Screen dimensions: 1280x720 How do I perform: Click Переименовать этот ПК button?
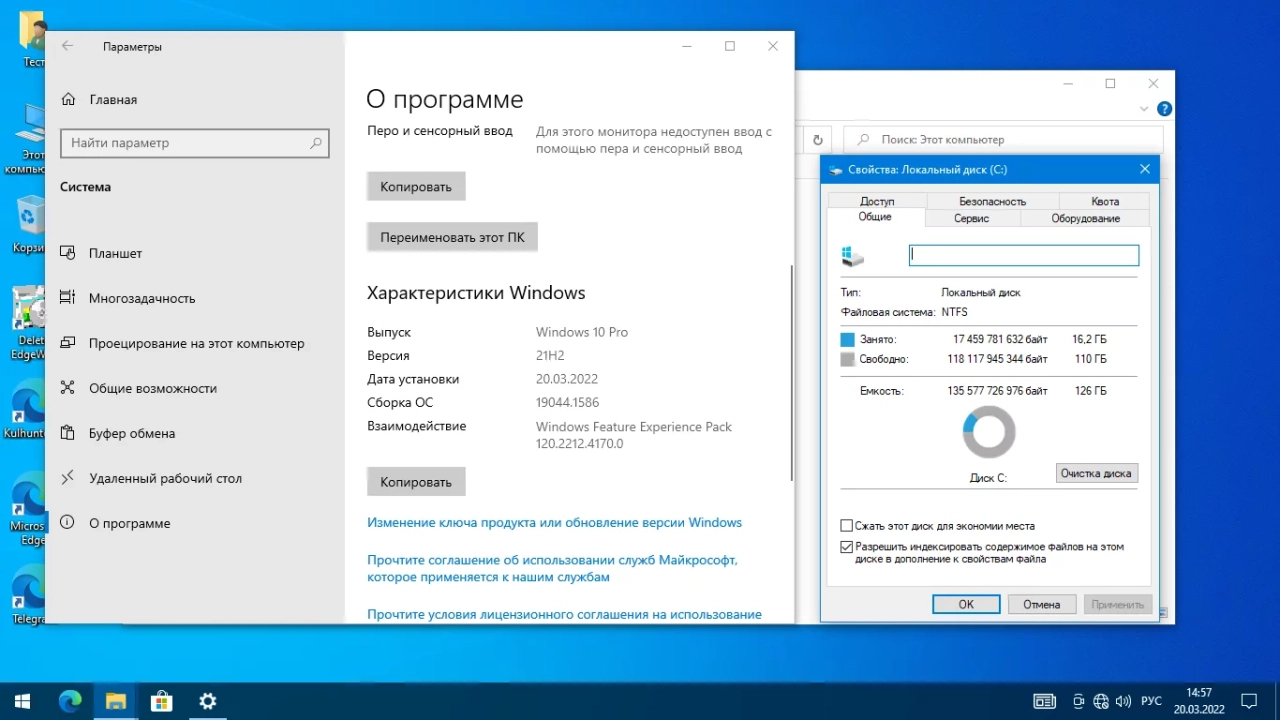point(452,238)
